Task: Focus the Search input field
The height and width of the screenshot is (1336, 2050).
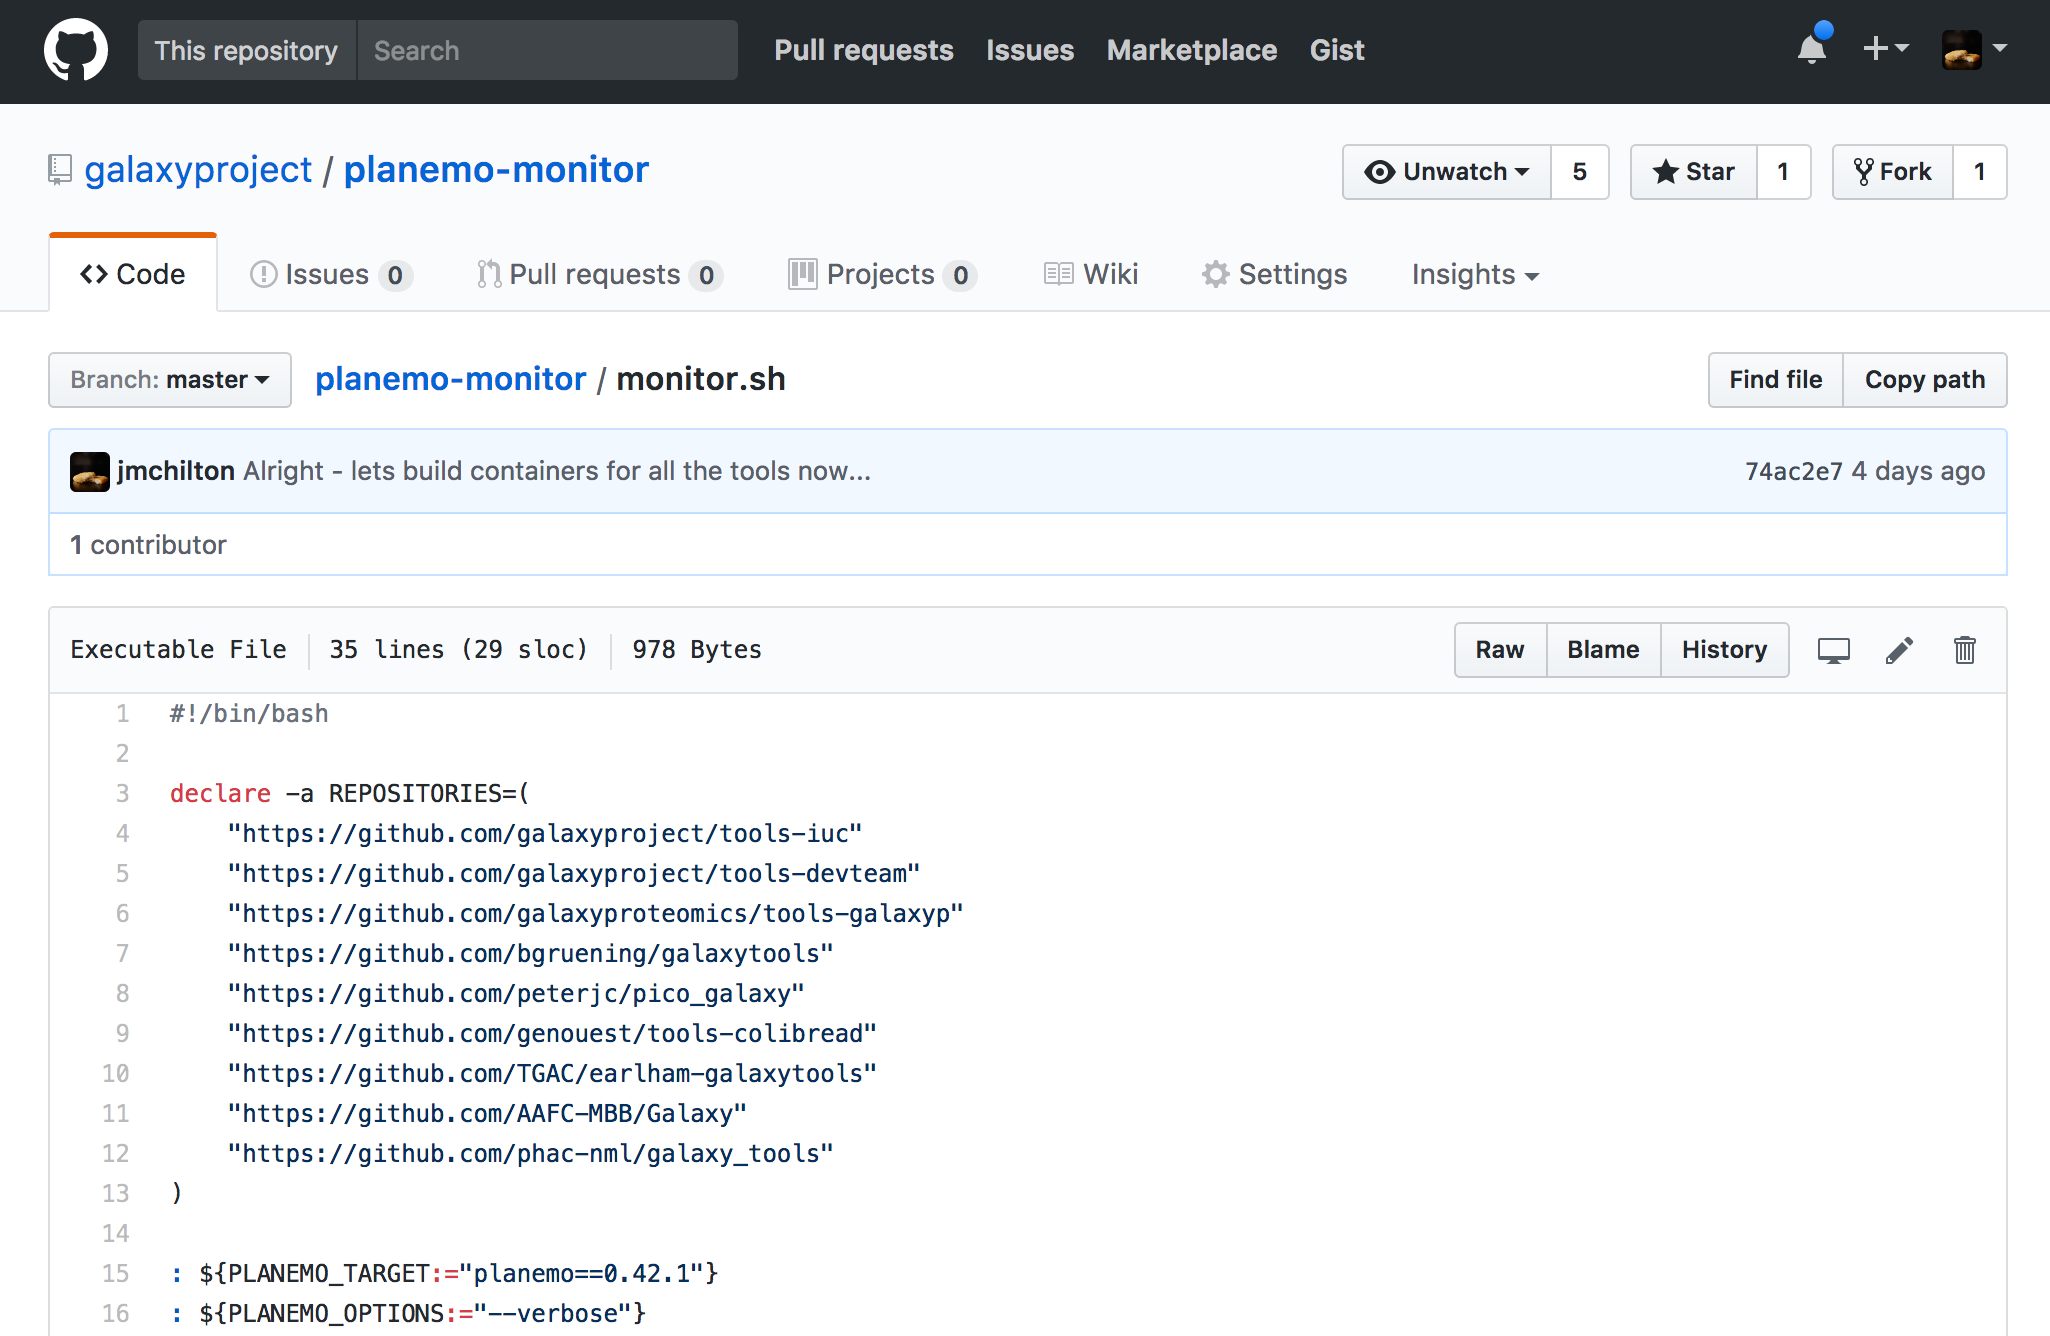Action: coord(548,50)
